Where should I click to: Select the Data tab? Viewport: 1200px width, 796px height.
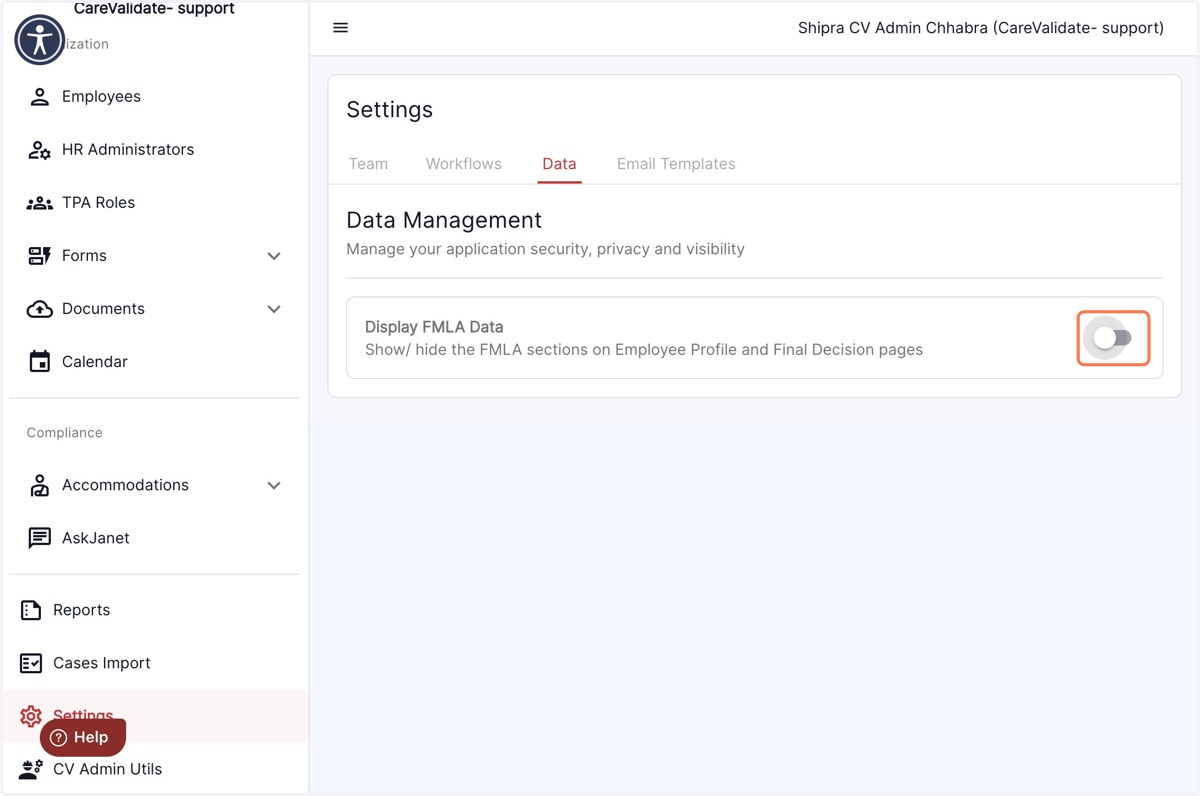559,164
